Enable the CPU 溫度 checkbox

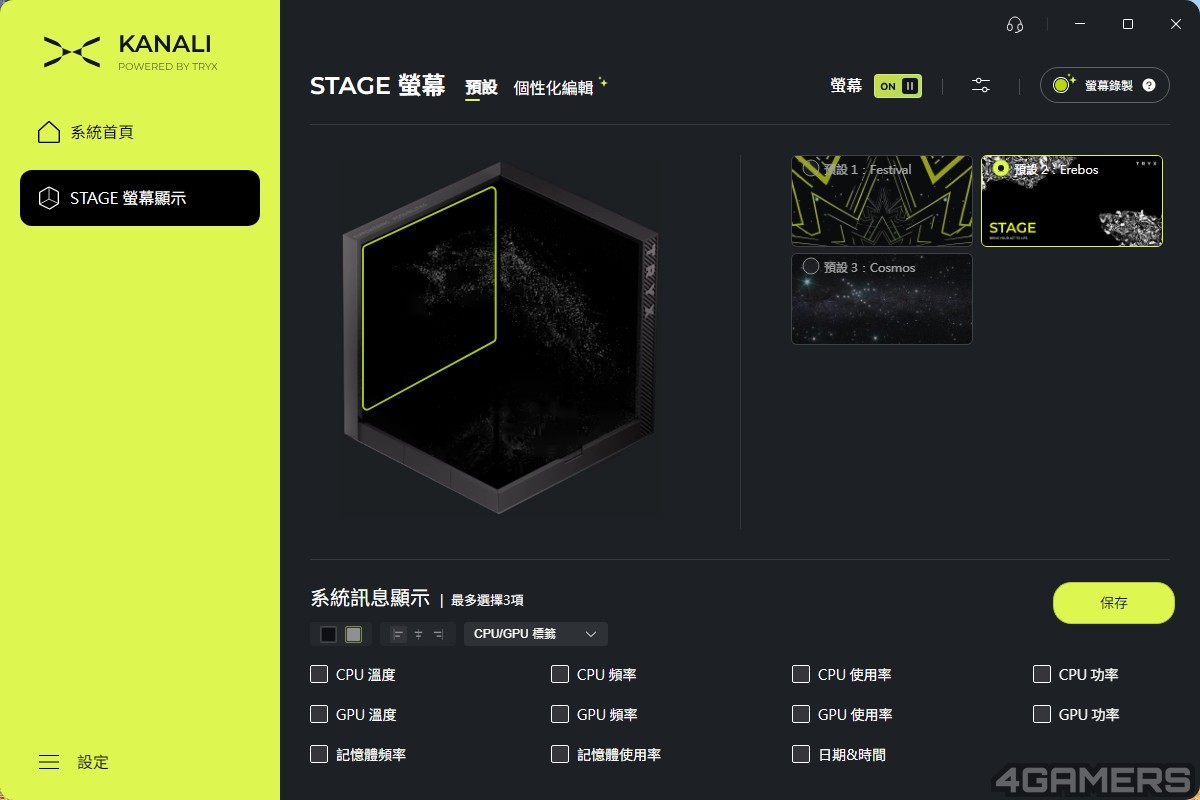click(x=319, y=674)
